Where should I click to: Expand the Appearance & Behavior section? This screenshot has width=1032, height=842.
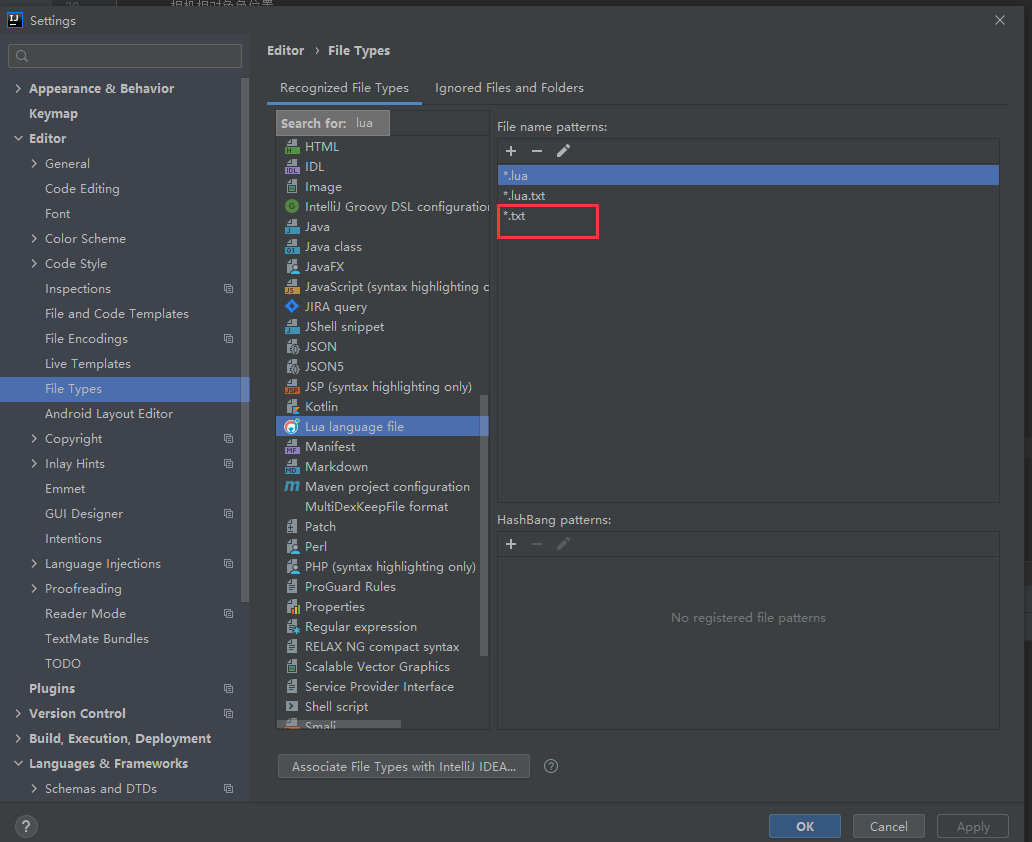click(18, 89)
